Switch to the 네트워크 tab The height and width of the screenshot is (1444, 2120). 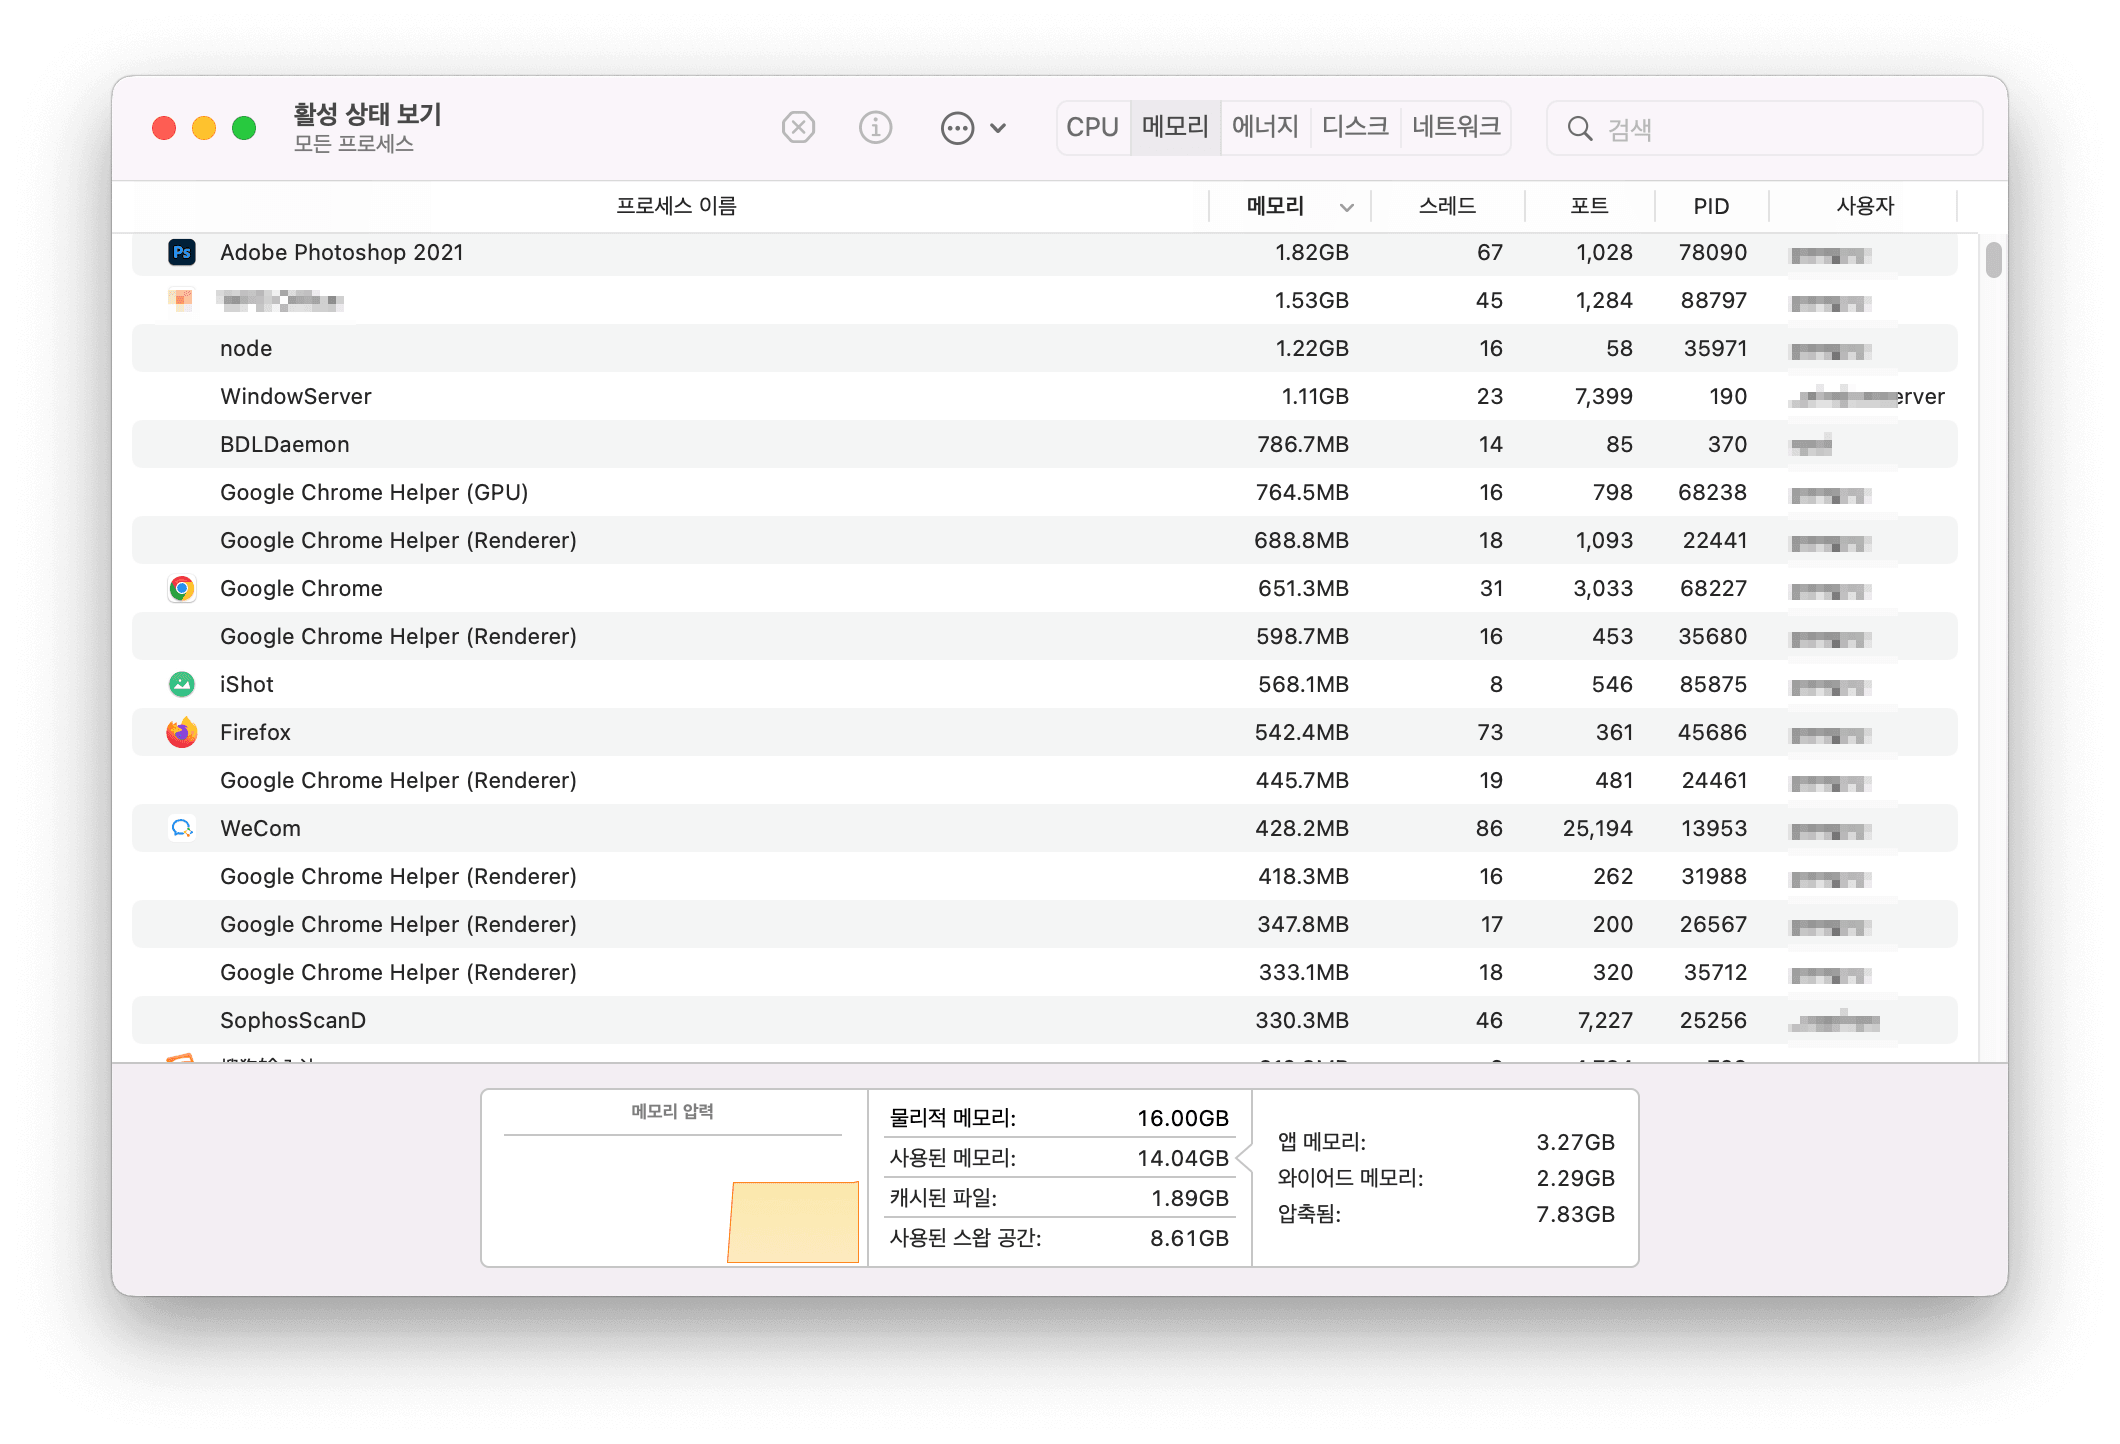coord(1456,127)
